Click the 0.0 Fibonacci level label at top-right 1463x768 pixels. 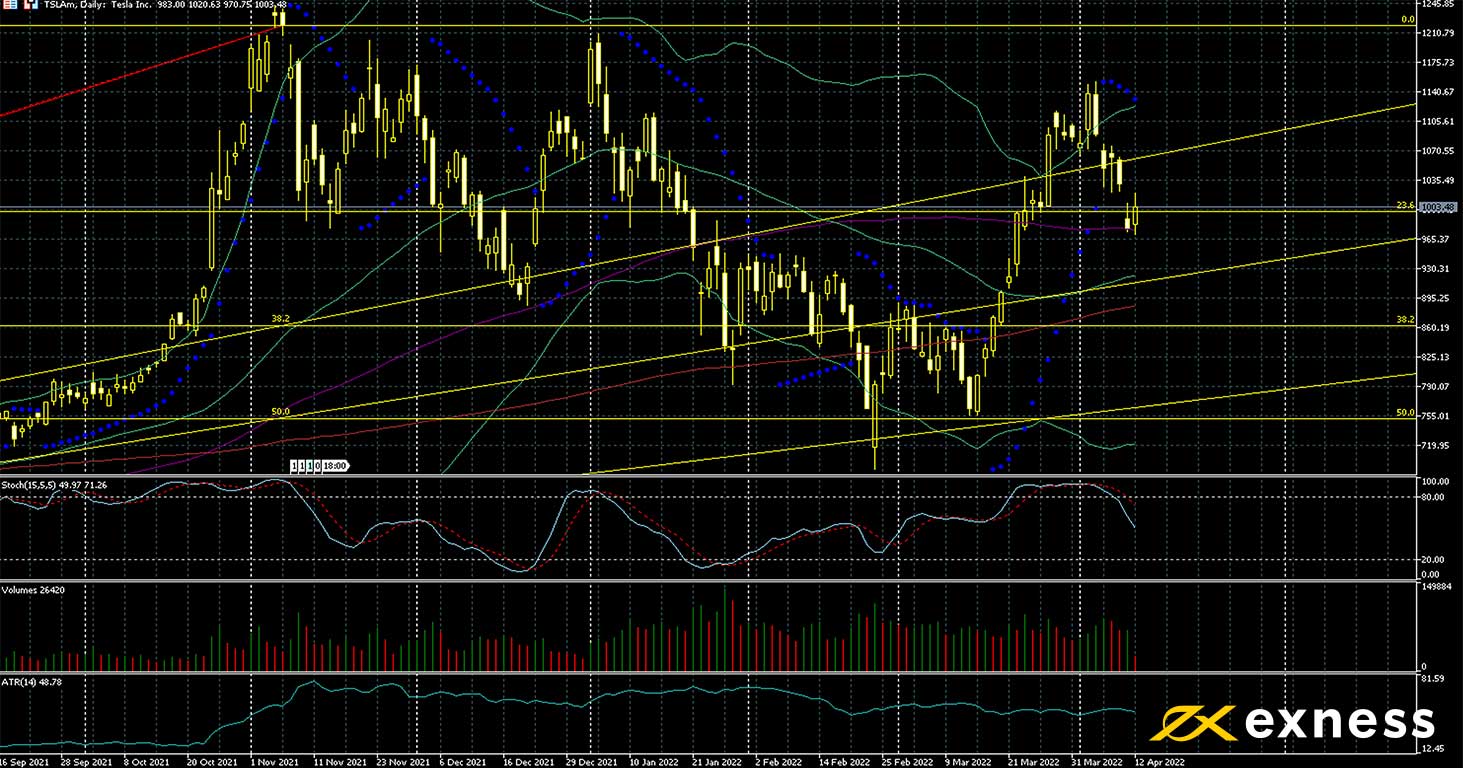[1406, 19]
